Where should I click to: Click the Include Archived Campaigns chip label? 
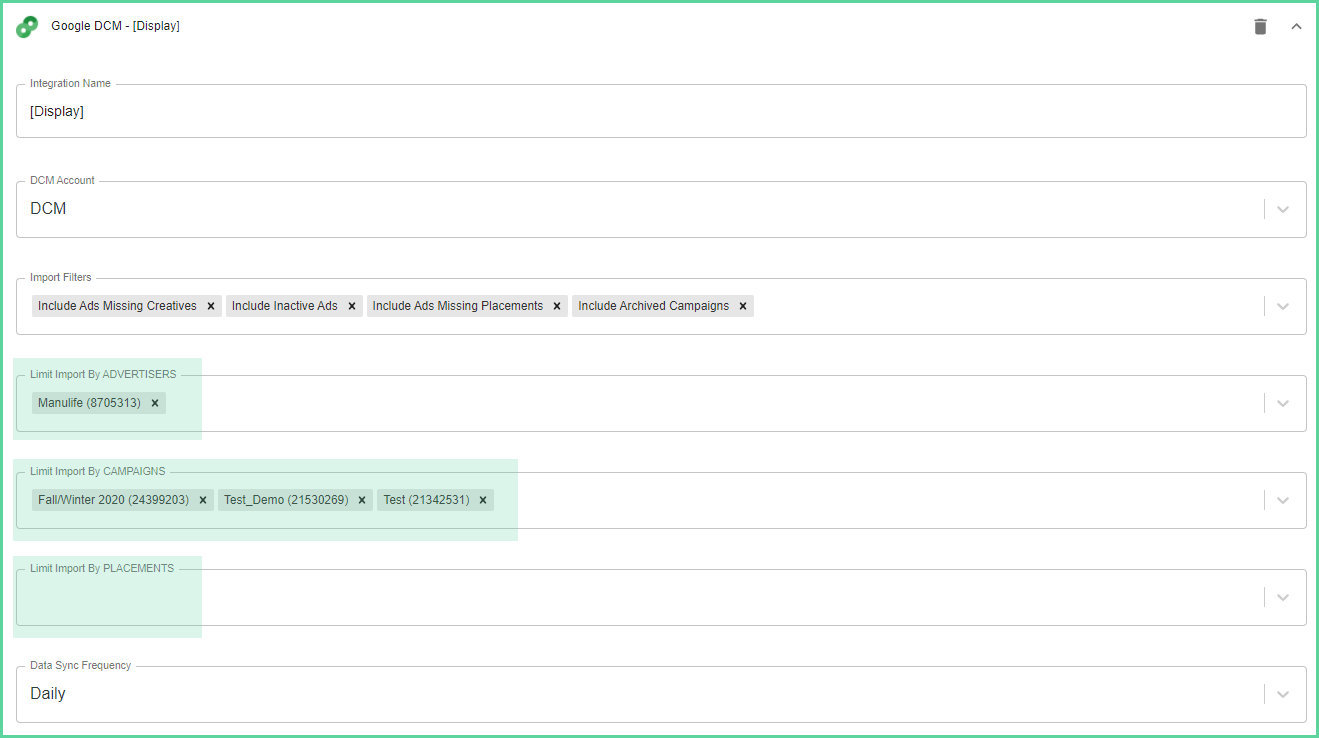tap(654, 306)
